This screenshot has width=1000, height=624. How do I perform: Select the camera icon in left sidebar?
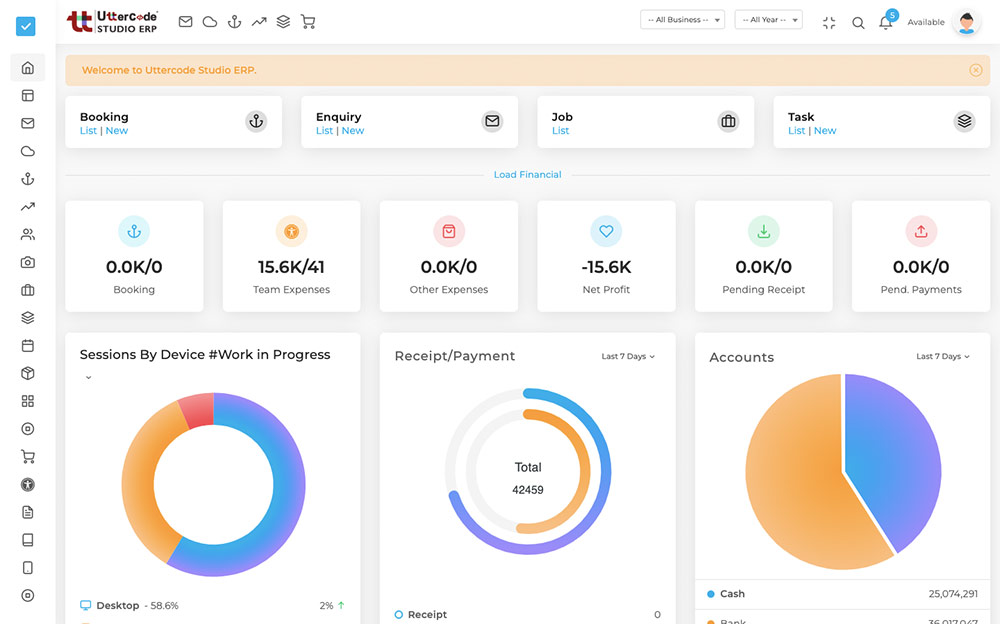click(28, 262)
